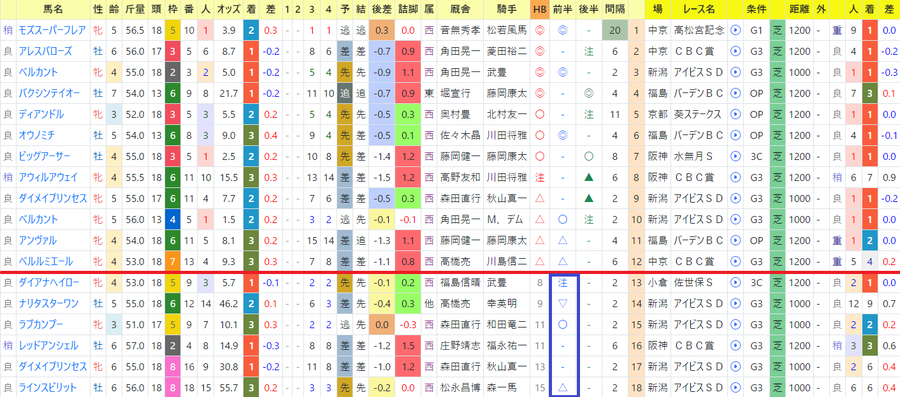Click the 斤量 column header

click(135, 9)
